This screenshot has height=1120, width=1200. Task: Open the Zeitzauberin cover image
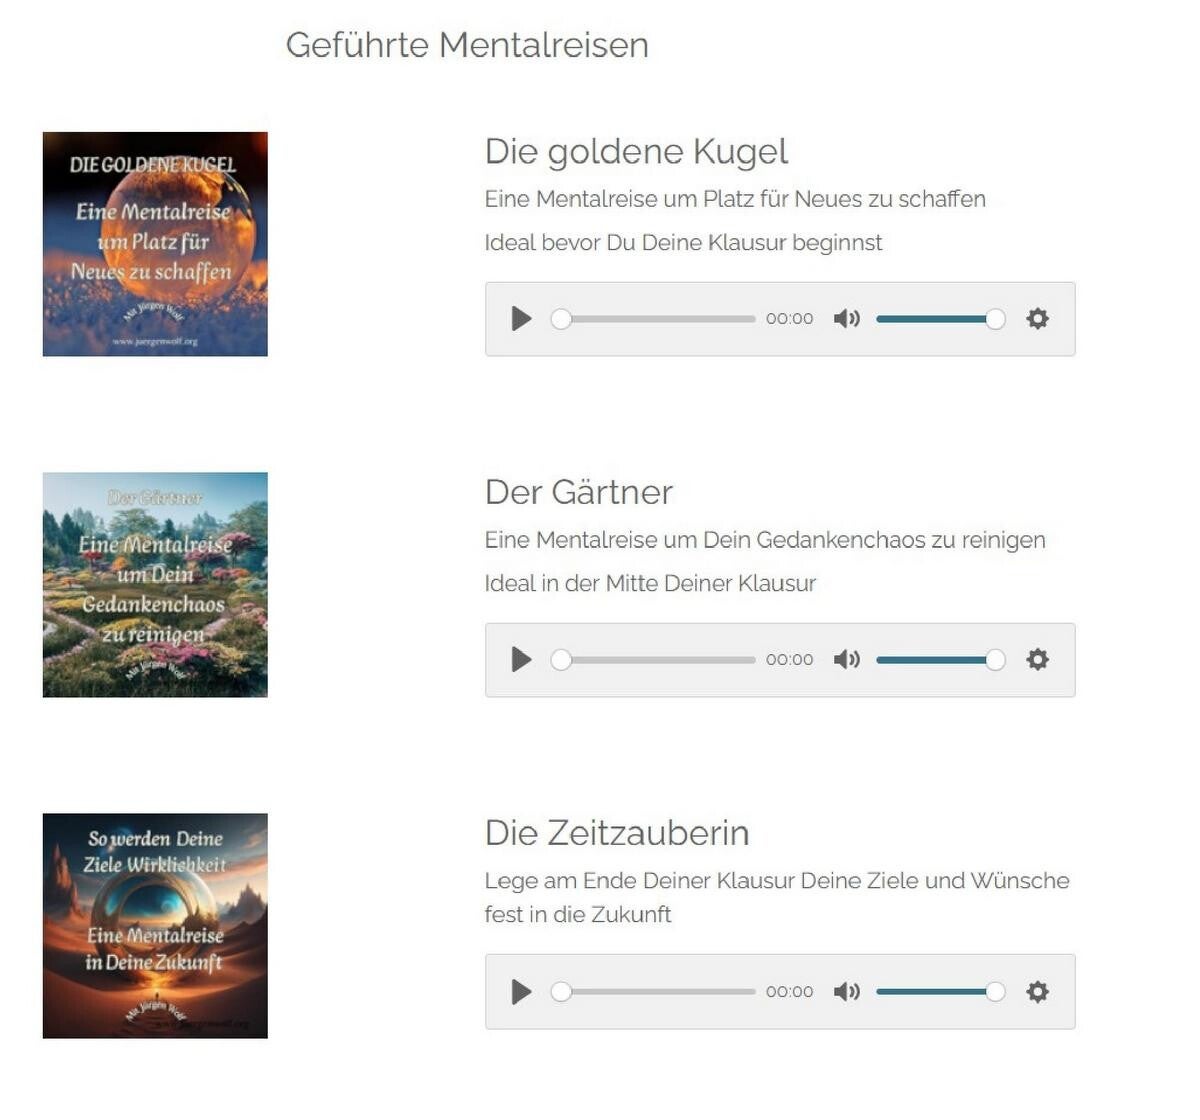click(155, 926)
